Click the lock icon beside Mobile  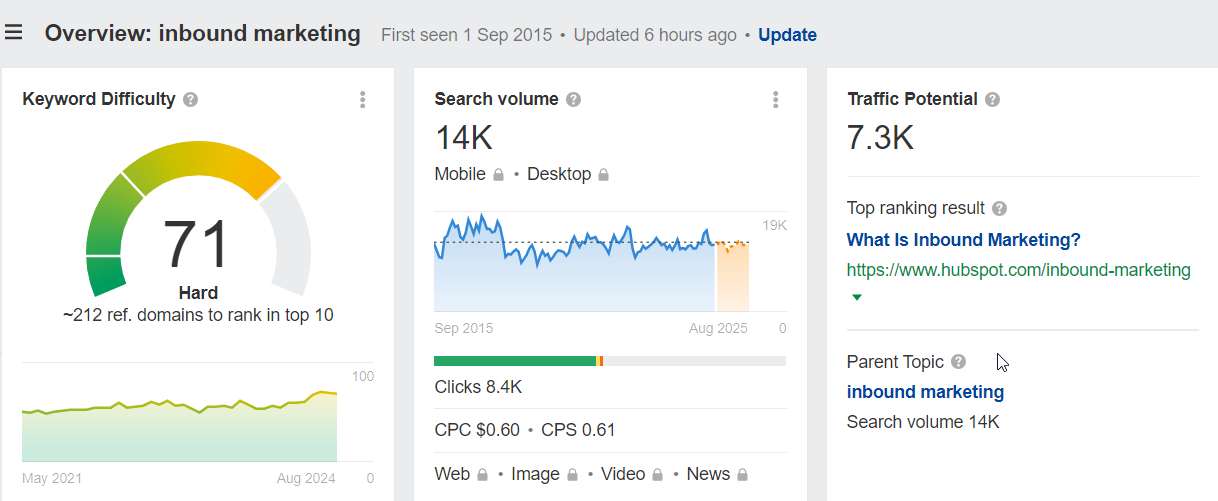[x=498, y=175]
